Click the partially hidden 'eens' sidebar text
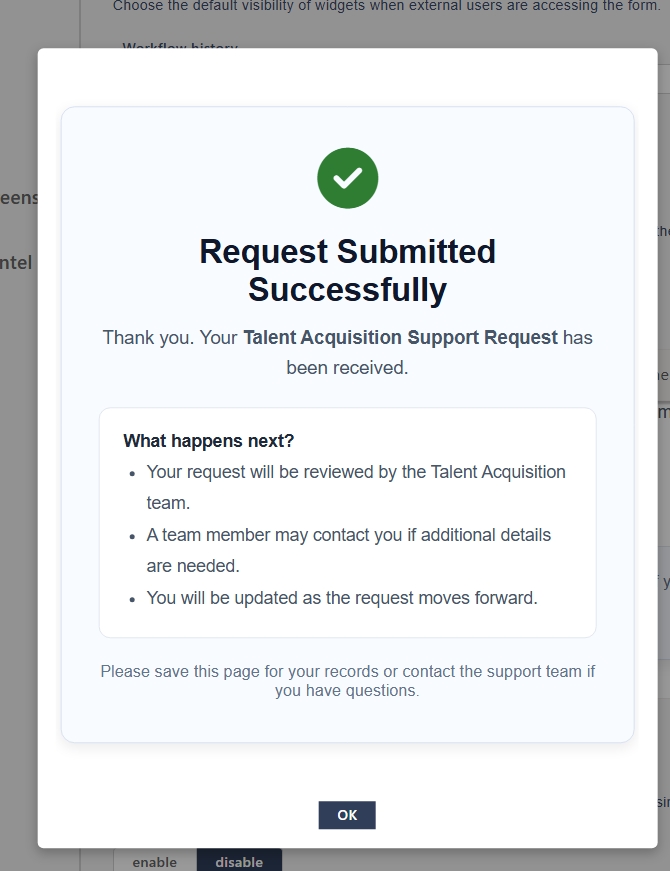The image size is (670, 871). click(18, 197)
